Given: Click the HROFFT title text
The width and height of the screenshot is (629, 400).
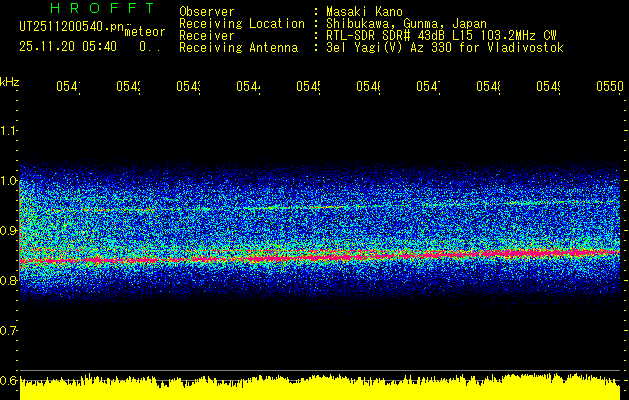Looking at the screenshot, I should [102, 8].
